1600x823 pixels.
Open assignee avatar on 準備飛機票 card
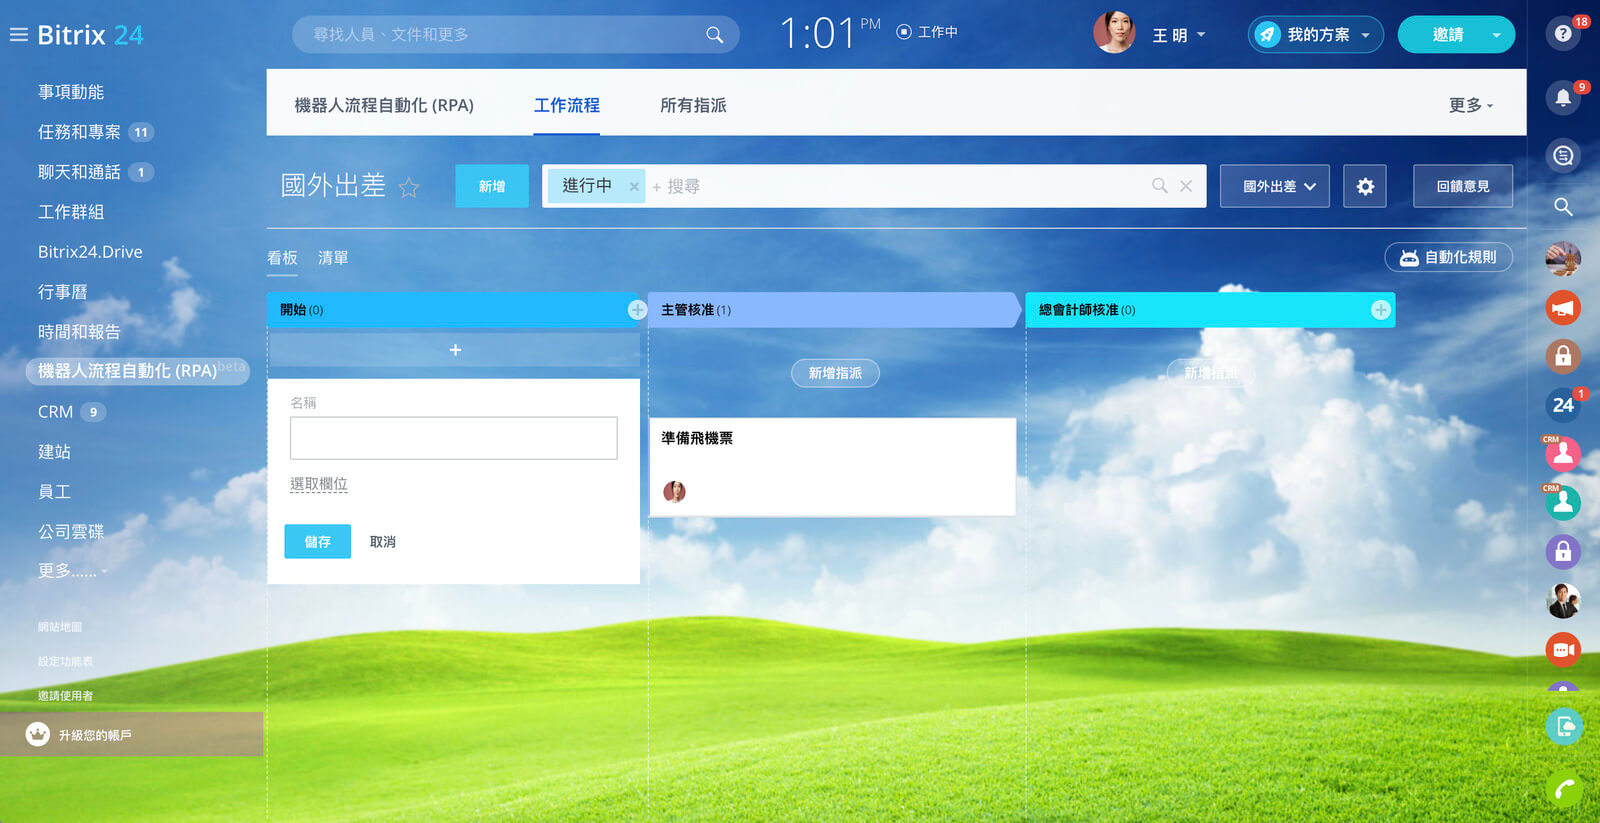point(675,491)
